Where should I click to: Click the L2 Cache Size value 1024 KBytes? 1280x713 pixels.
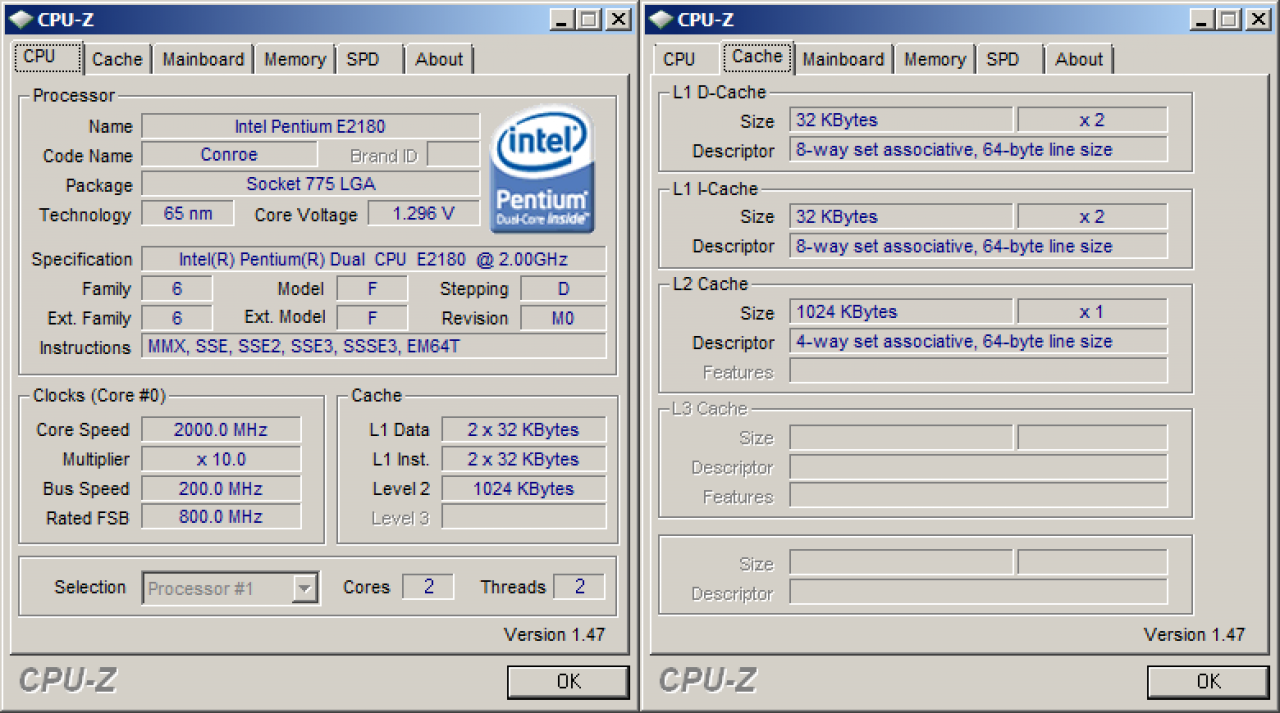(x=901, y=312)
